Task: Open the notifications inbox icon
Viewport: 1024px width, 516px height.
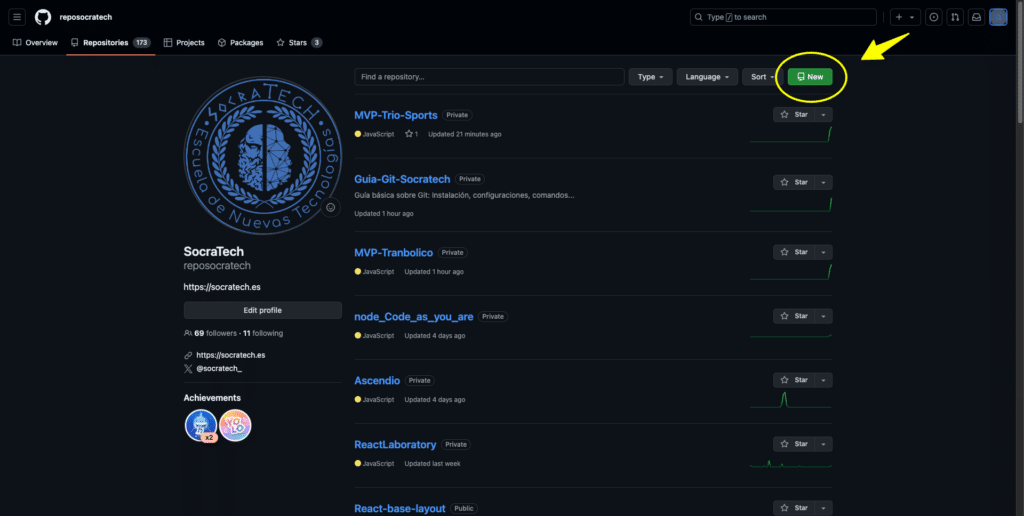Action: 976,18
